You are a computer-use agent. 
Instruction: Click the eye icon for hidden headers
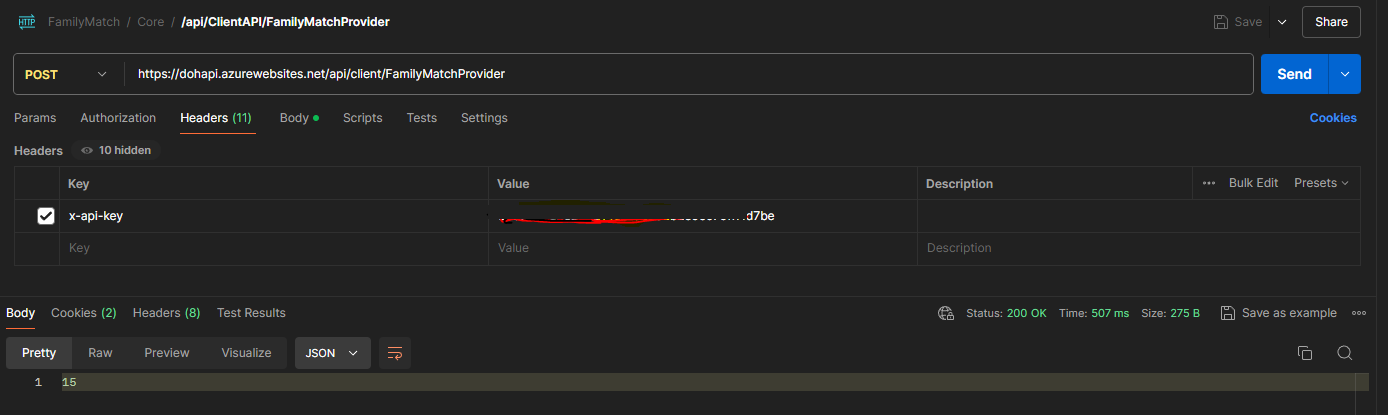coord(87,150)
